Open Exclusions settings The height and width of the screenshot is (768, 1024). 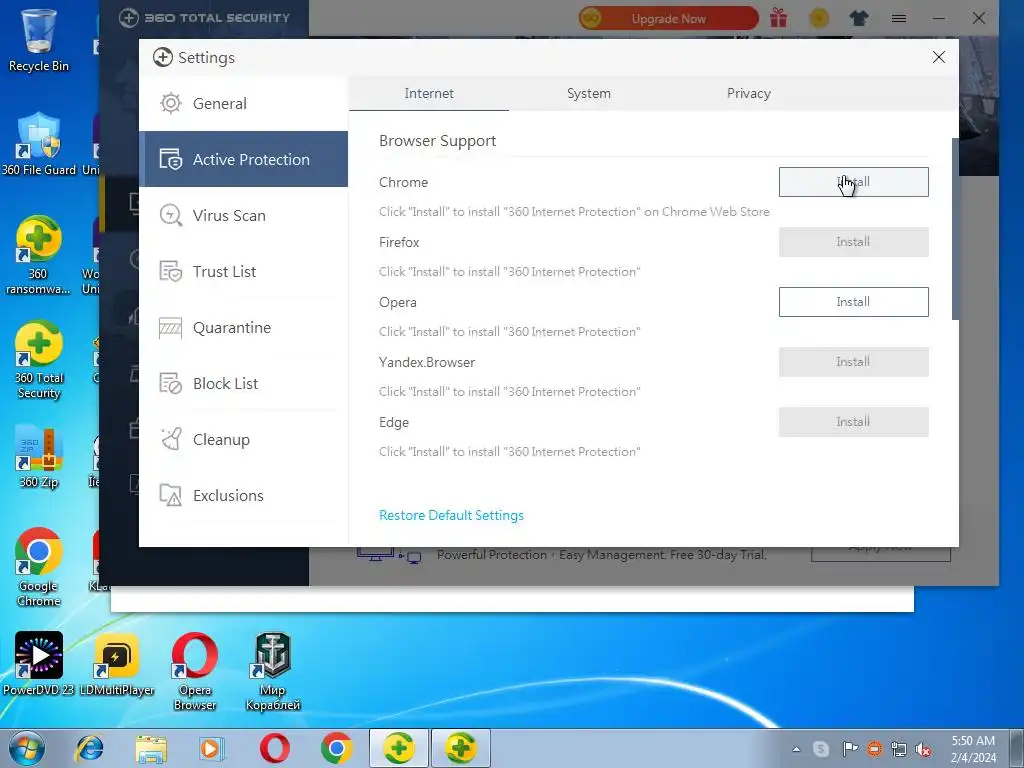[x=243, y=496]
